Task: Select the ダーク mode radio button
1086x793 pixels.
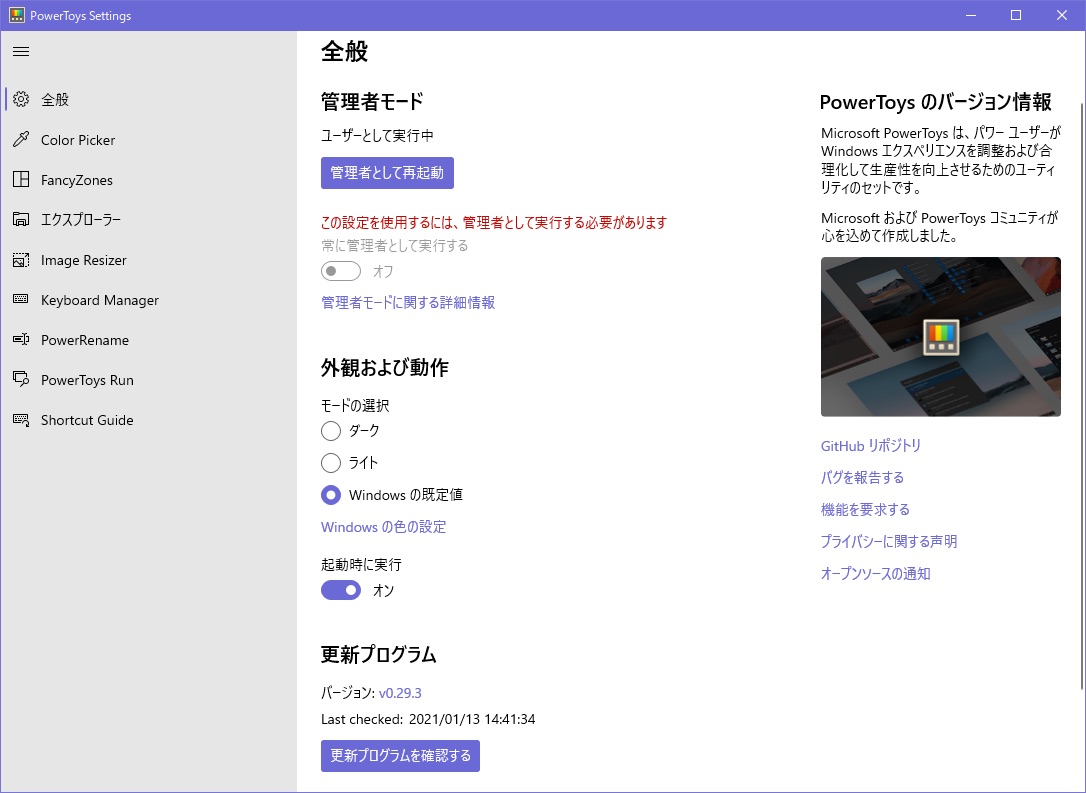Action: [331, 431]
